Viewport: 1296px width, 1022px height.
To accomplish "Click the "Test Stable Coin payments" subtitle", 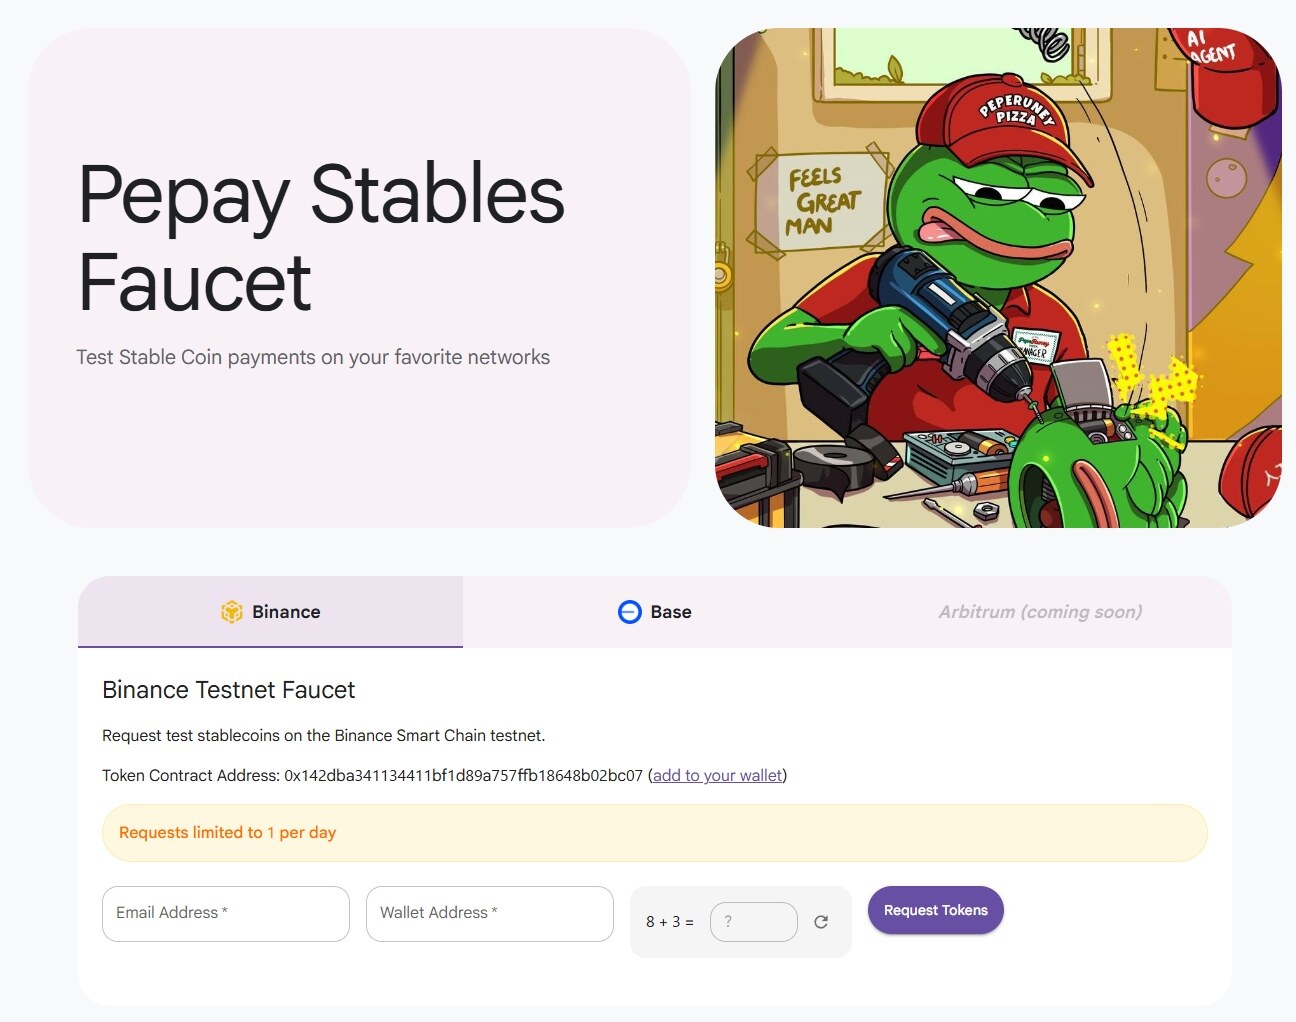I will pos(313,357).
